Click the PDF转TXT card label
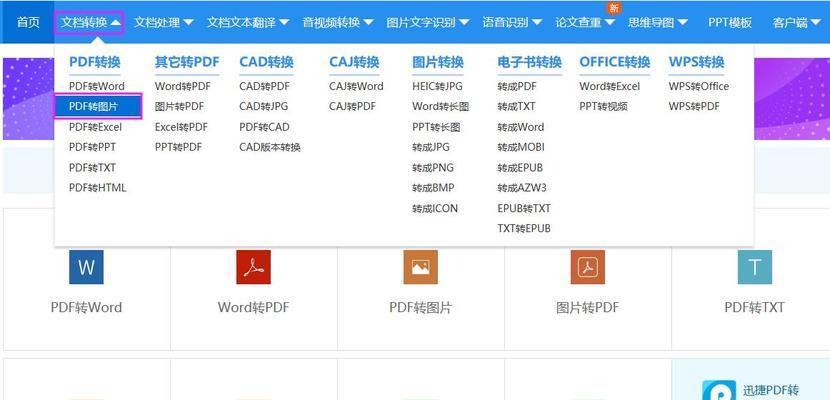The height and width of the screenshot is (400, 830). [754, 307]
